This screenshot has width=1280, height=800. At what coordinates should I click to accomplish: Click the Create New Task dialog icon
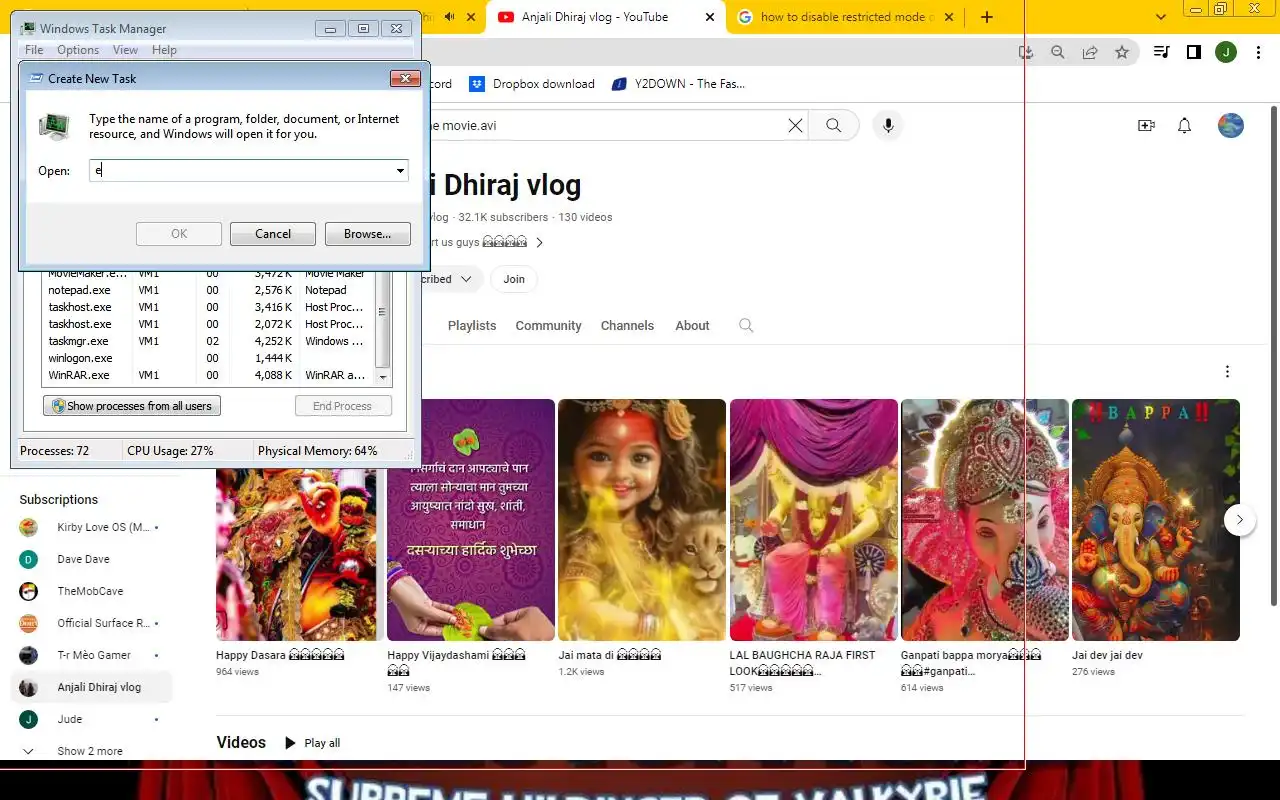(x=37, y=78)
